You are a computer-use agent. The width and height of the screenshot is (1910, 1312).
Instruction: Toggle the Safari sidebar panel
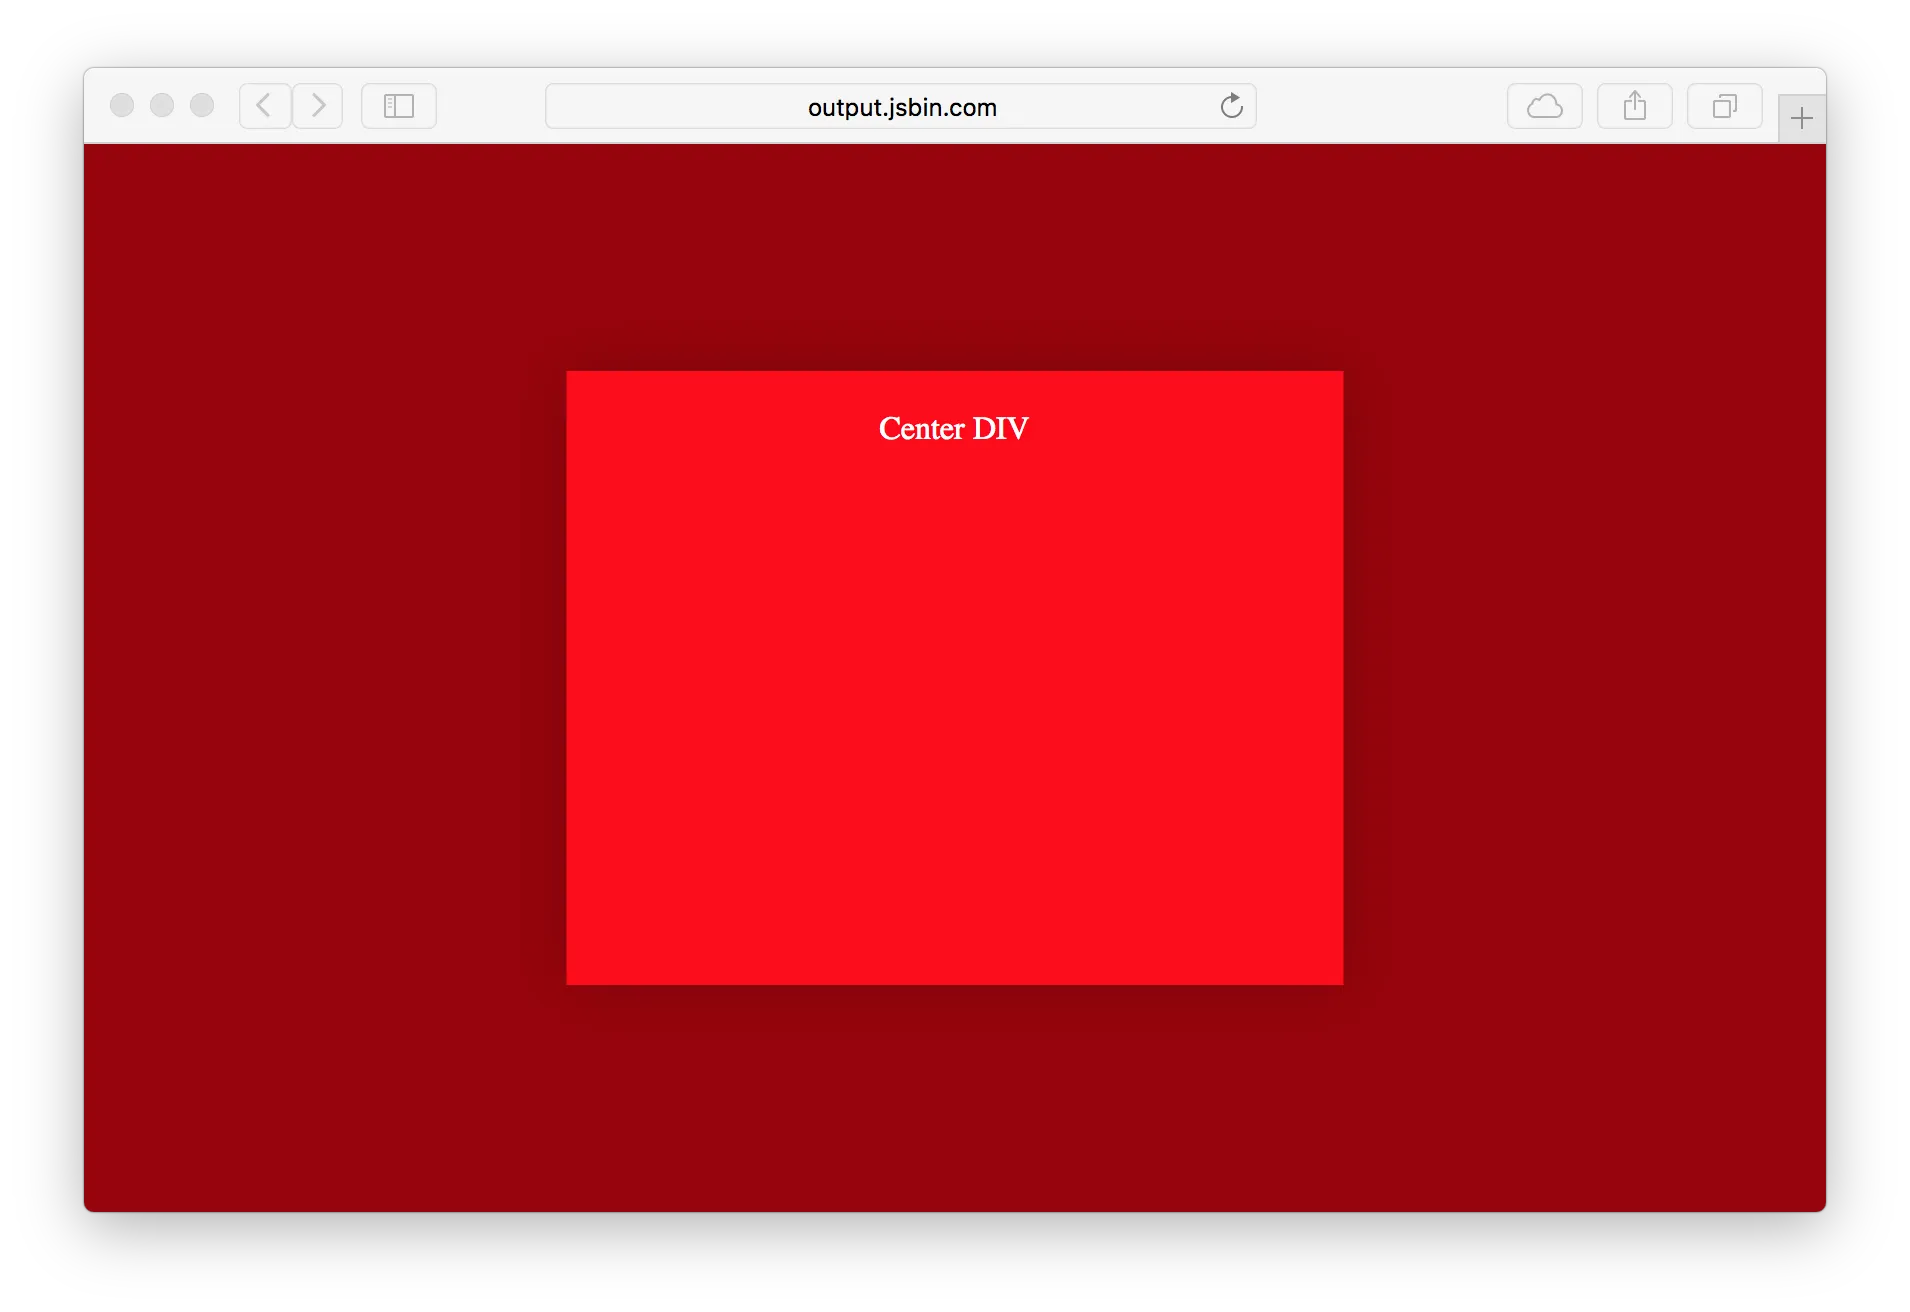coord(398,105)
